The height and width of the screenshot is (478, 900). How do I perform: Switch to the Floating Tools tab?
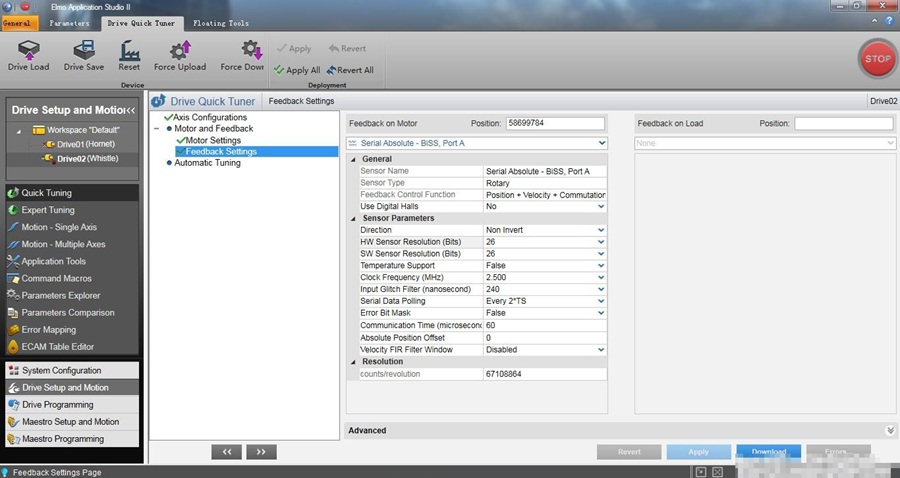click(221, 22)
